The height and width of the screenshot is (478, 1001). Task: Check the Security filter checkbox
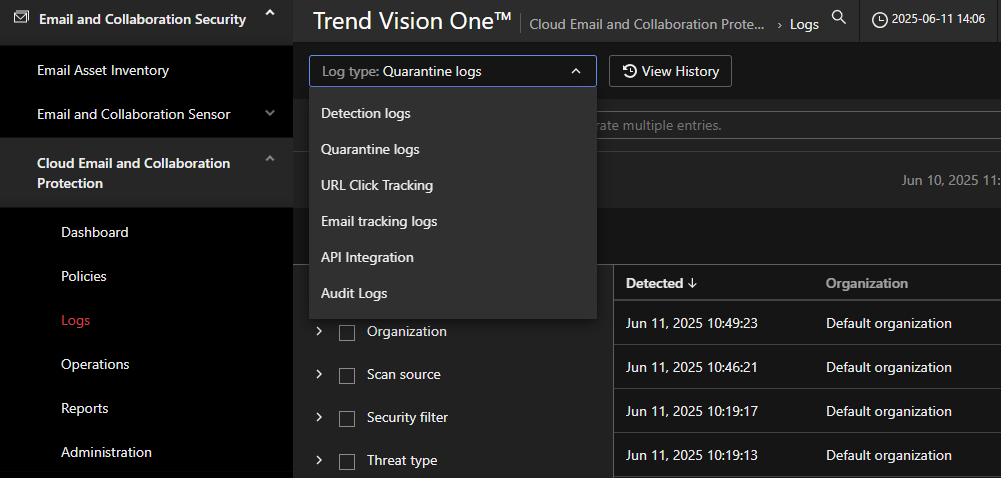click(347, 418)
